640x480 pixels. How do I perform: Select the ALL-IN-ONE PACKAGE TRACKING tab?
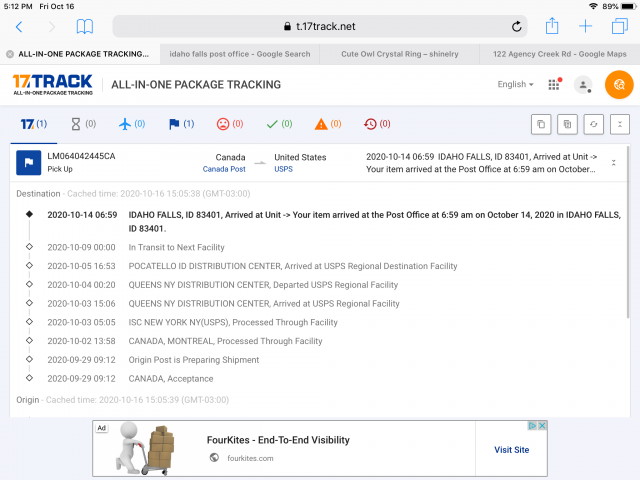pyautogui.click(x=80, y=54)
